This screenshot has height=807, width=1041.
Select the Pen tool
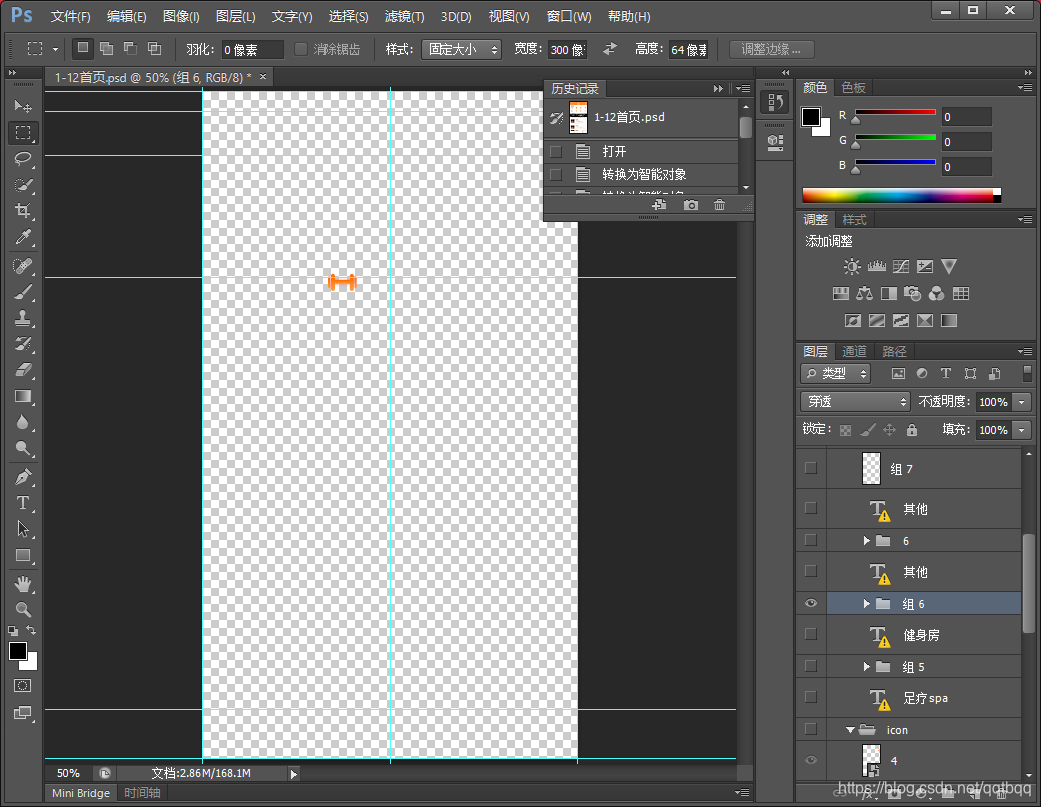(23, 477)
